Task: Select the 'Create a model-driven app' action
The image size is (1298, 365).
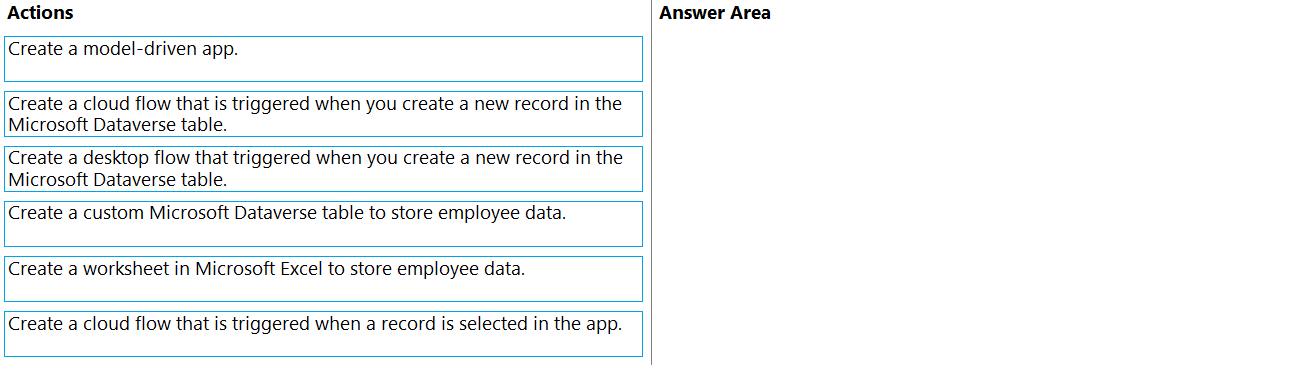Action: (x=323, y=59)
